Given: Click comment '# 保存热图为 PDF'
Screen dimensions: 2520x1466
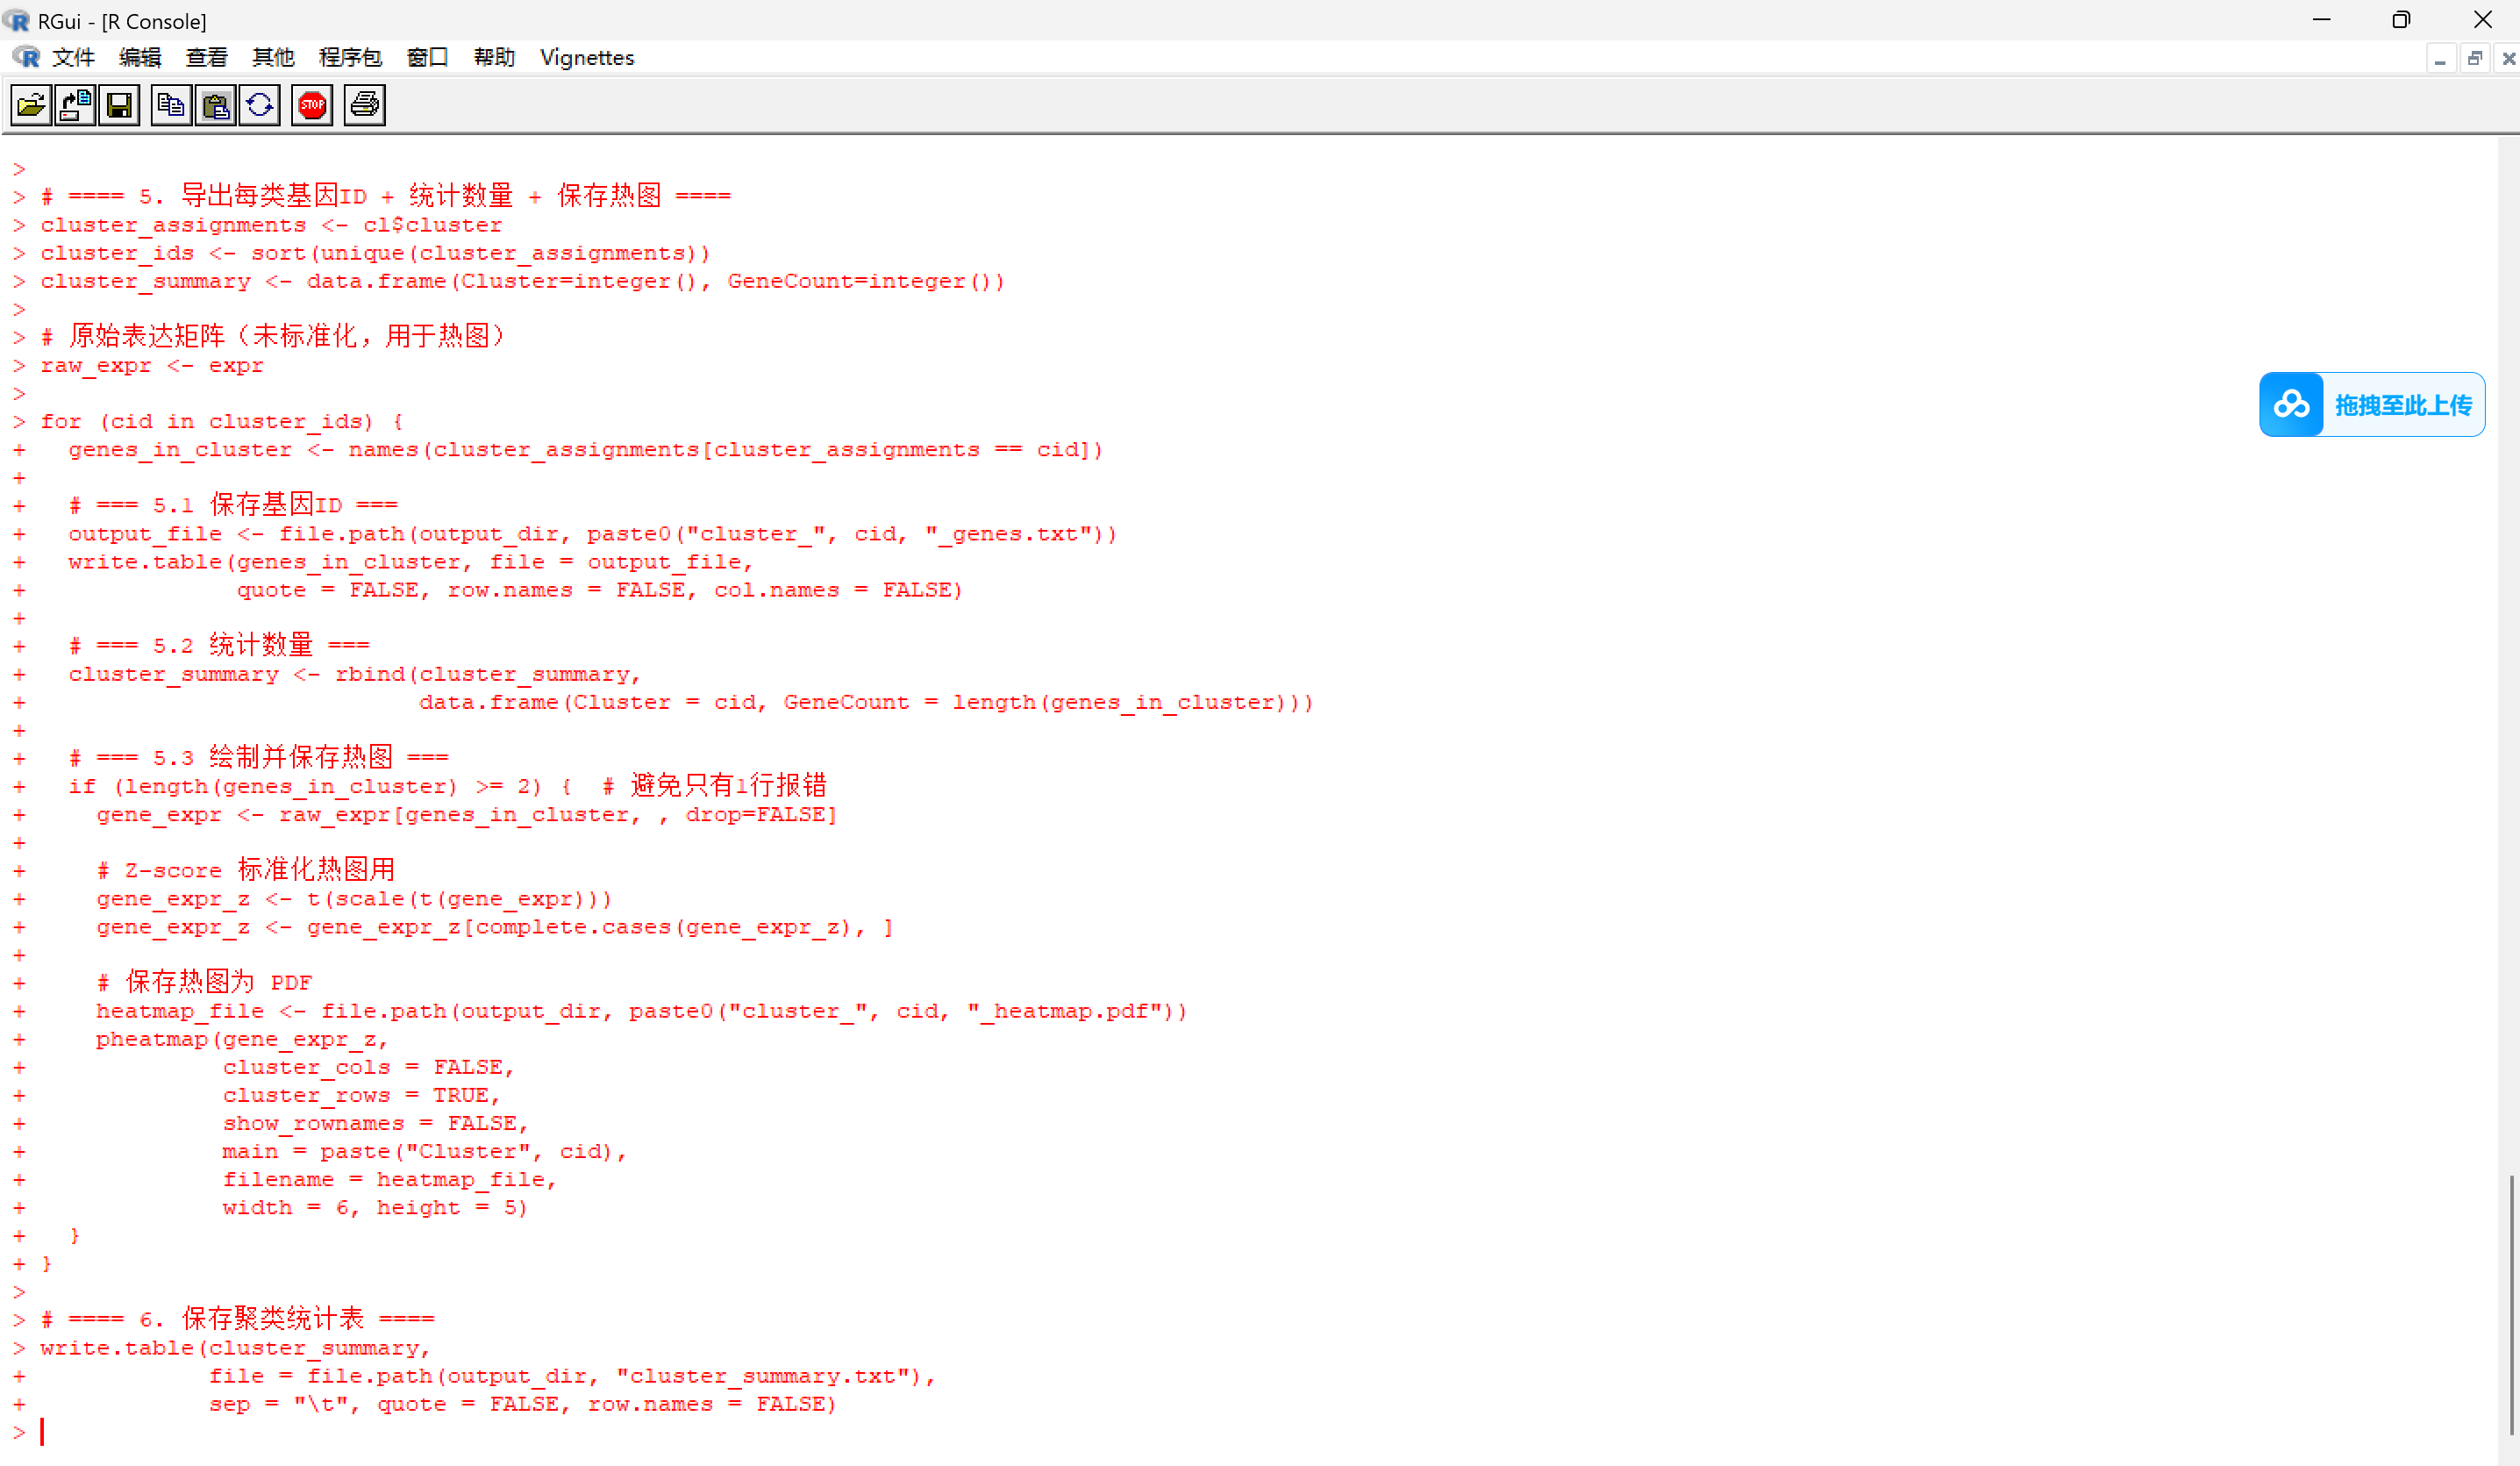Looking at the screenshot, I should 204,982.
